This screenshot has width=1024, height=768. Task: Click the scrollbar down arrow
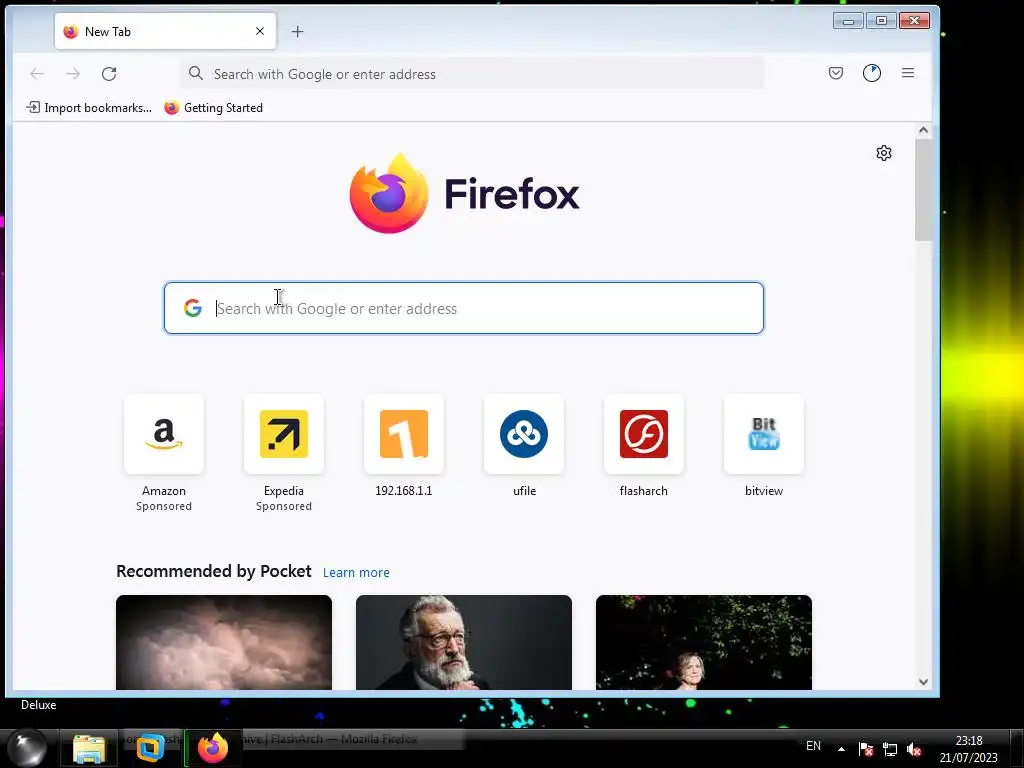coord(923,682)
